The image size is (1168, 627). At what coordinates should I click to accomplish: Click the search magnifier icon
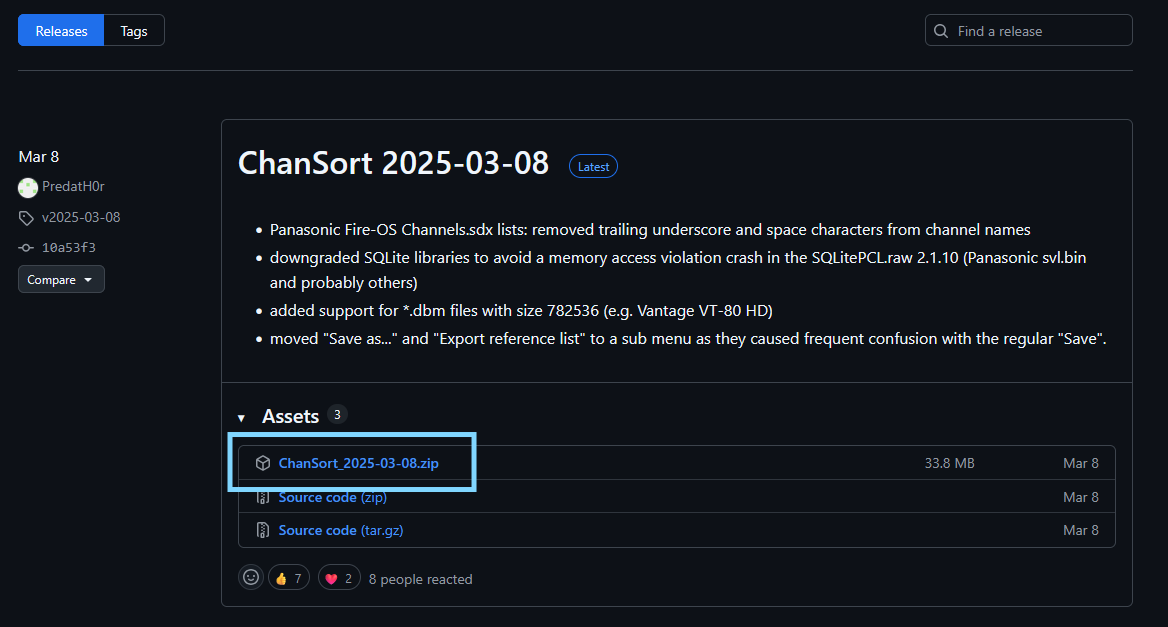coord(941,31)
